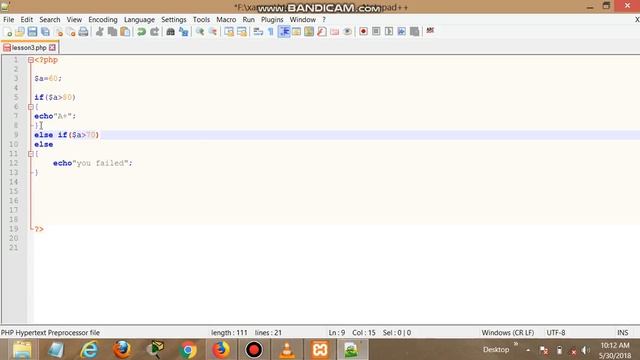Toggle word wrap in toolbar
The width and height of the screenshot is (640, 360).
(x=258, y=32)
